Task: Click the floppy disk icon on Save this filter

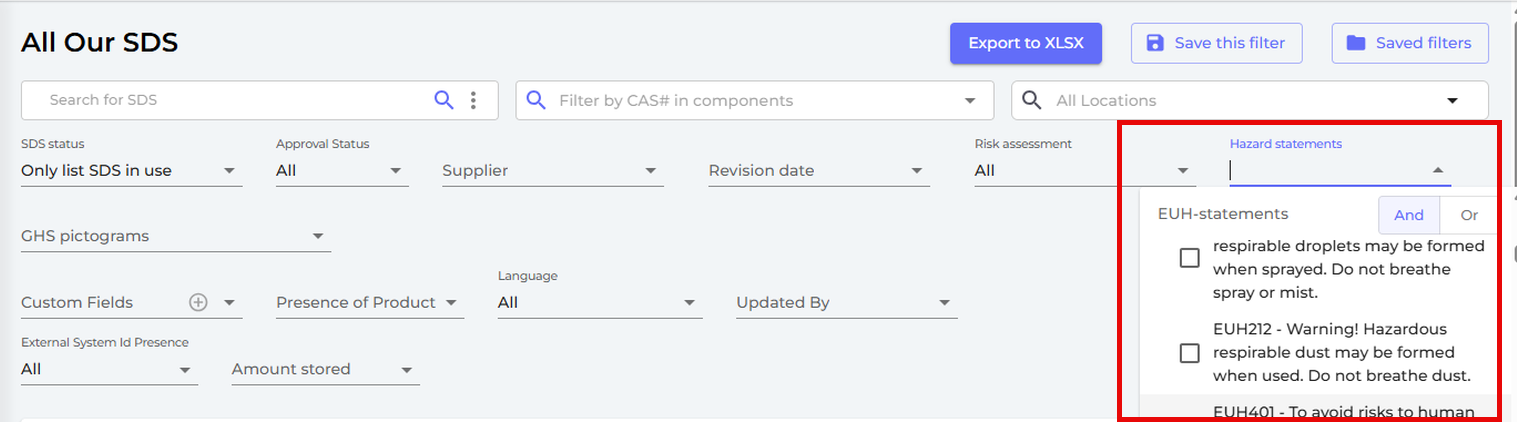Action: pyautogui.click(x=1155, y=43)
